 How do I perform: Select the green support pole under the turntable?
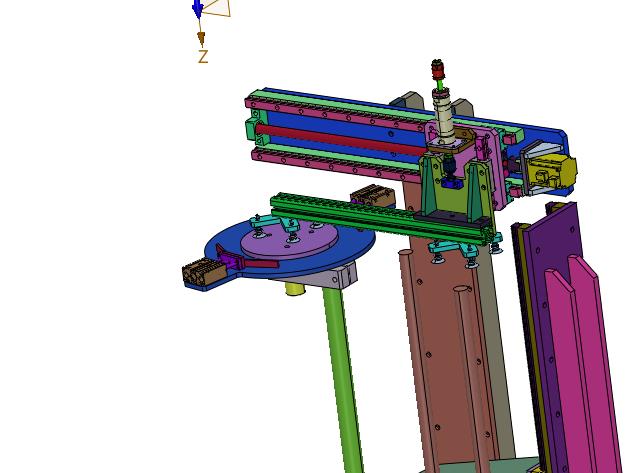(344, 377)
